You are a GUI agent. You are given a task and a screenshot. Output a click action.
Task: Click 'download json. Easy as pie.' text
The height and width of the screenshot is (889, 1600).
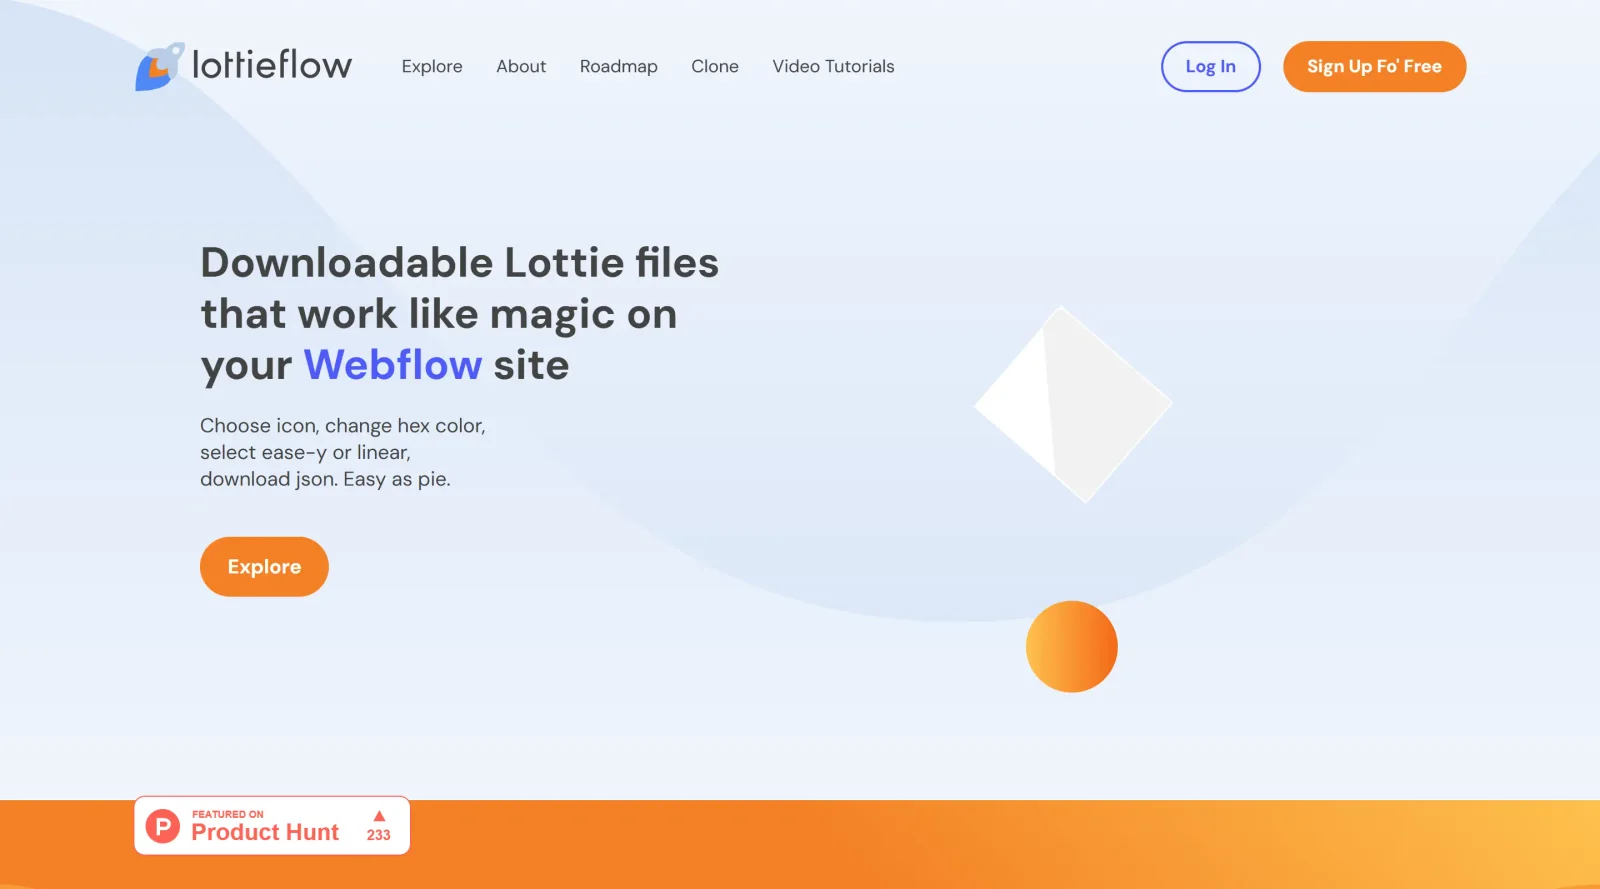[325, 479]
